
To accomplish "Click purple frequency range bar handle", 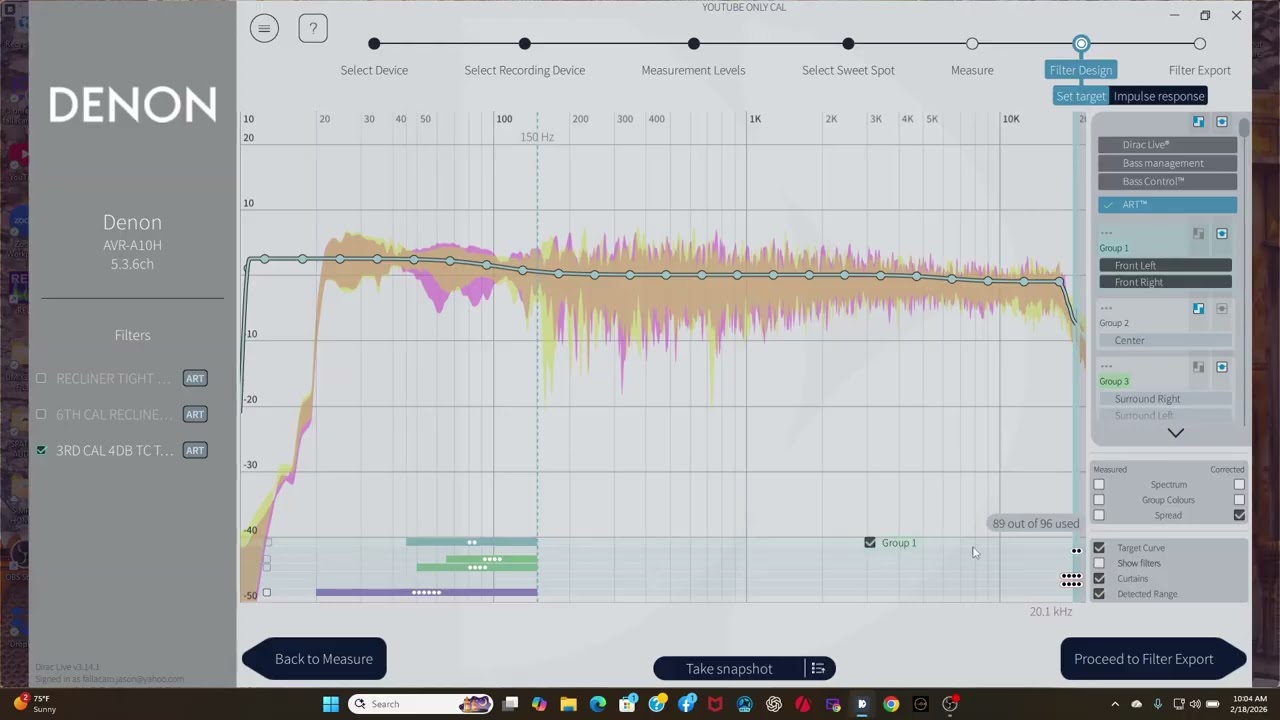I will pyautogui.click(x=427, y=592).
